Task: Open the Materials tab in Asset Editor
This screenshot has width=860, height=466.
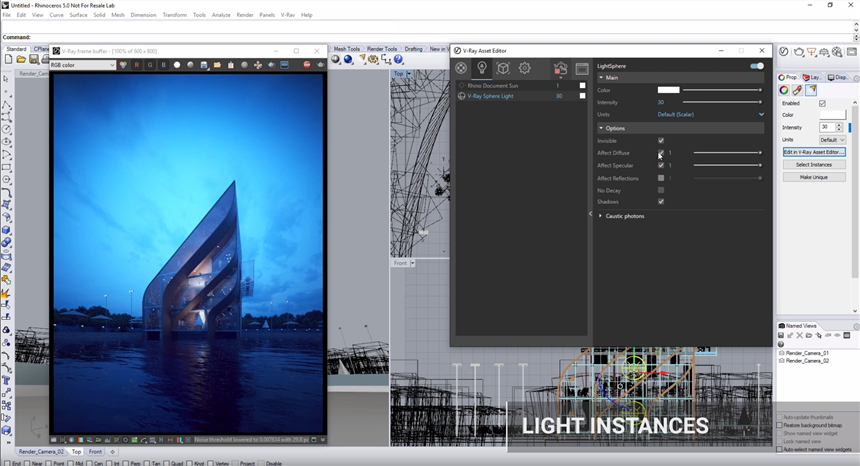Action: coord(461,68)
